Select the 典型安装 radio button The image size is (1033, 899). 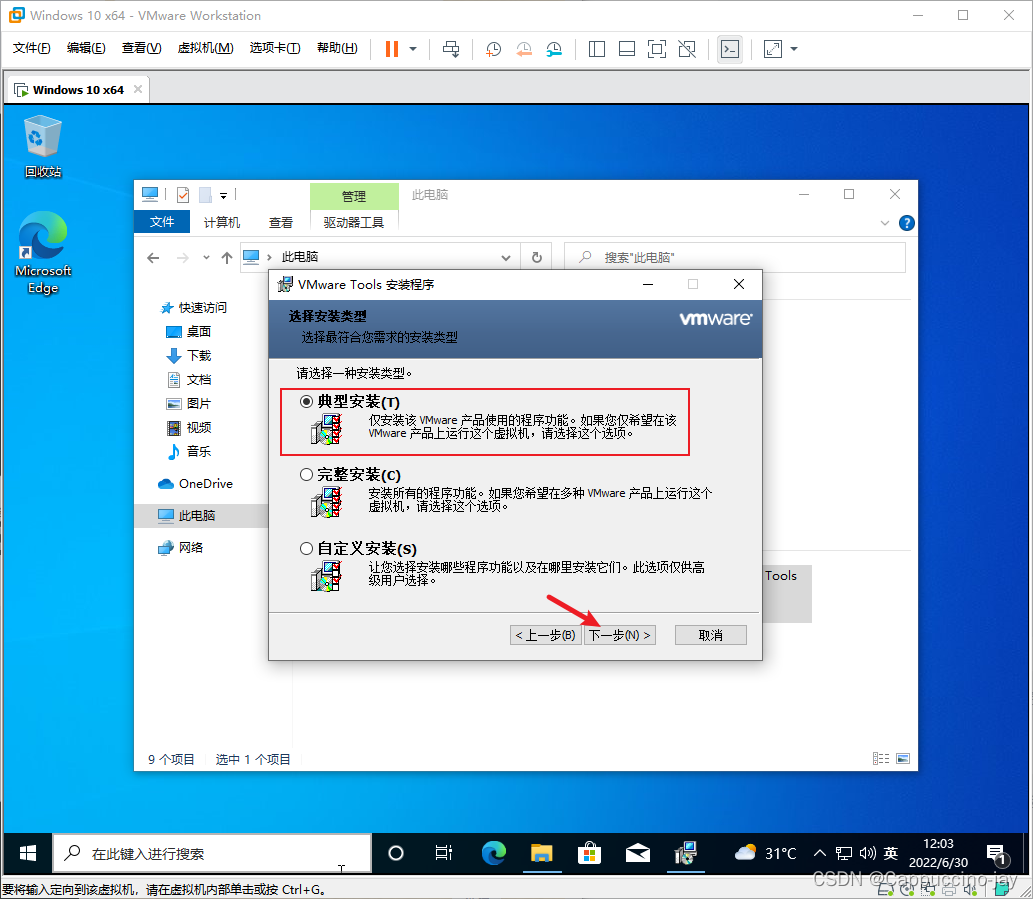(x=306, y=401)
